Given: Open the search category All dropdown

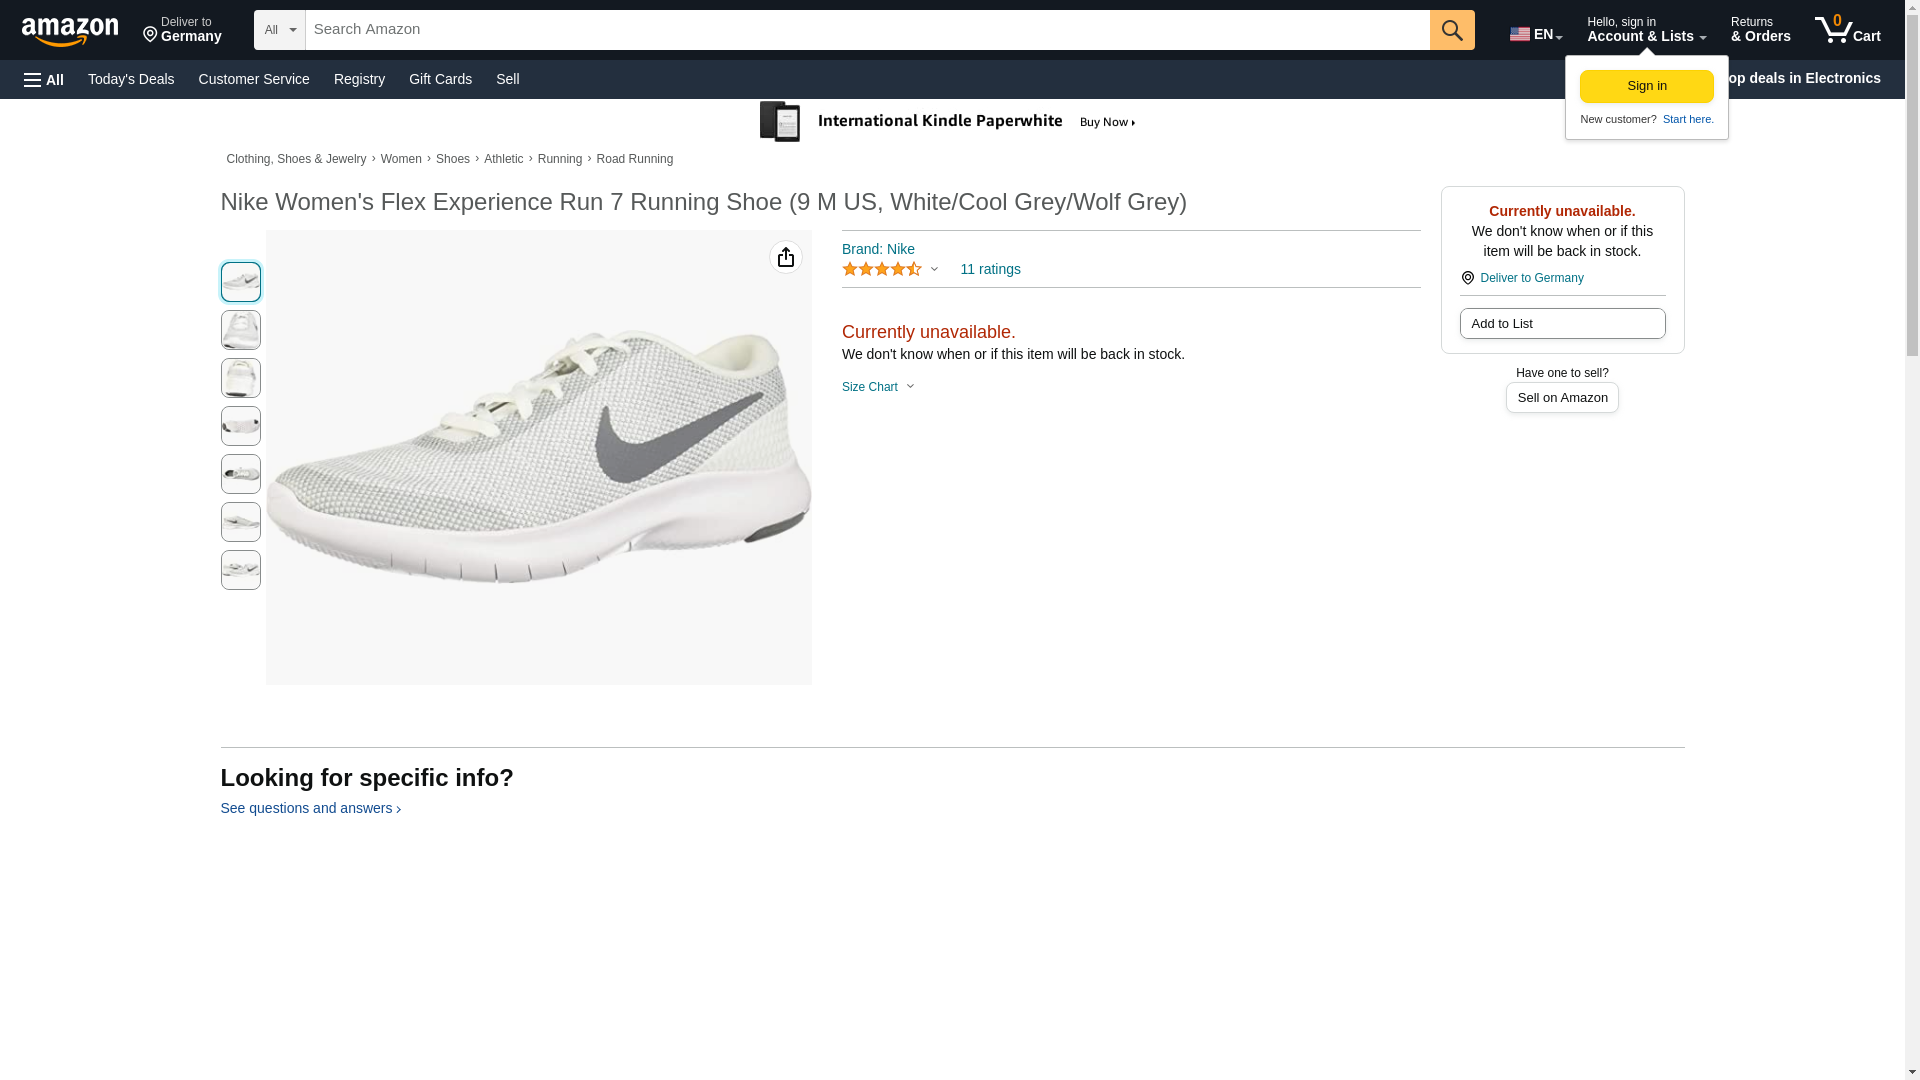Looking at the screenshot, I should [x=279, y=30].
